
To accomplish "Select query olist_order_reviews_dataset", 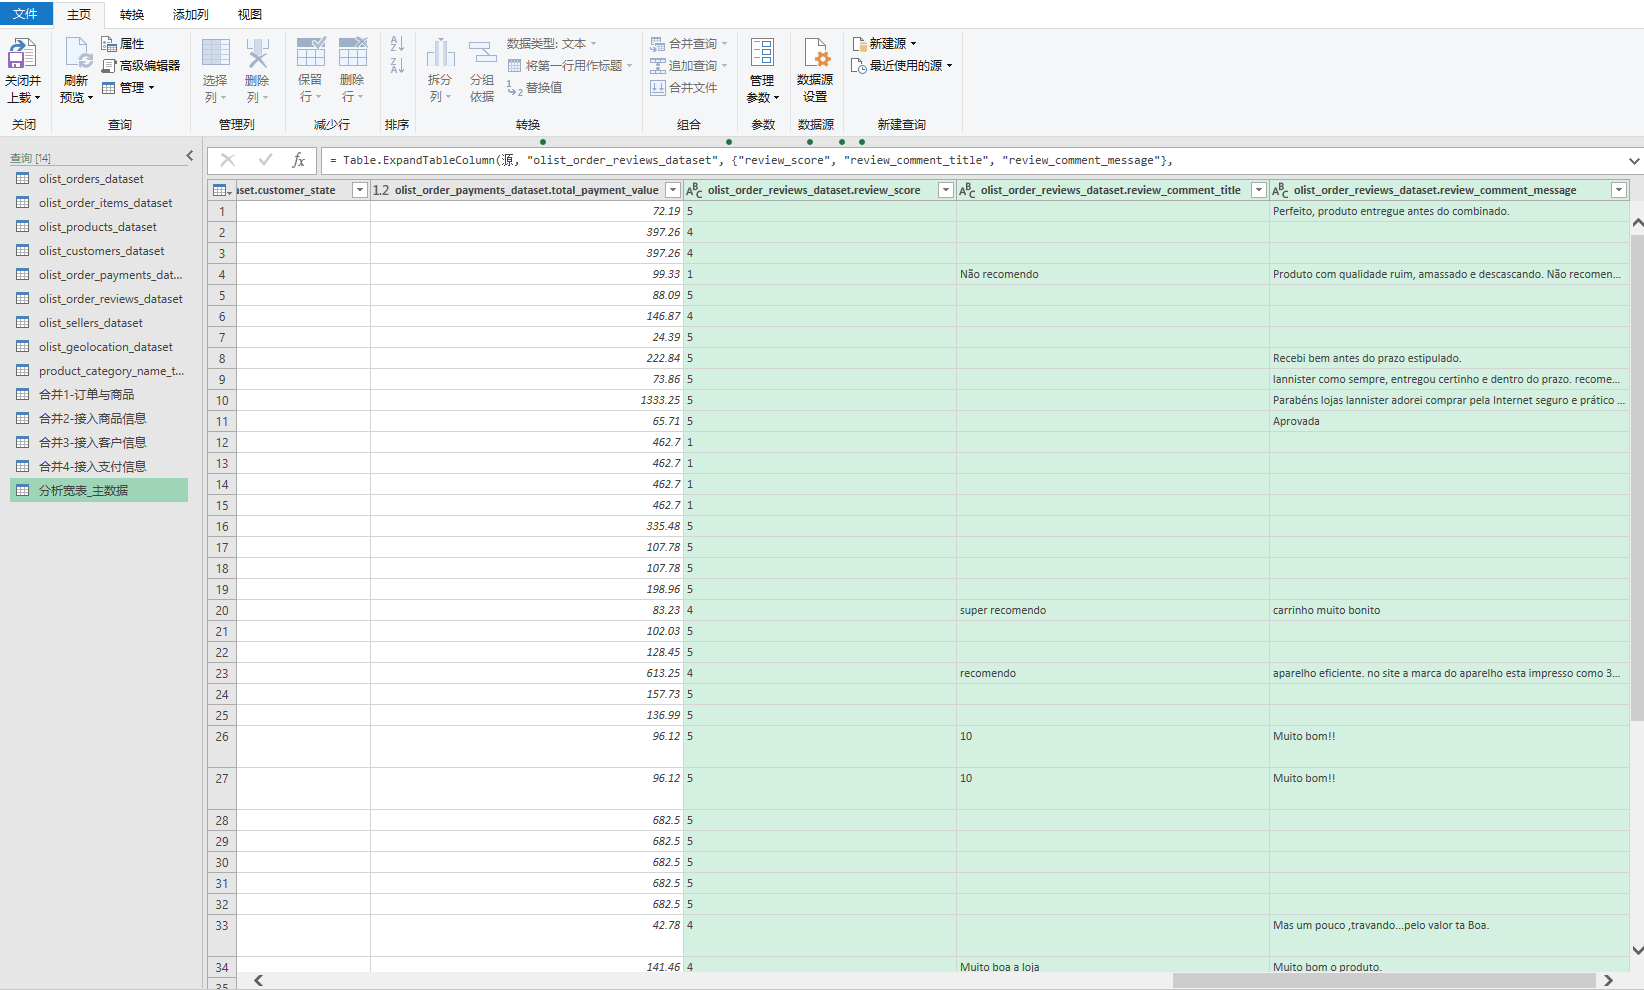I will tap(99, 299).
